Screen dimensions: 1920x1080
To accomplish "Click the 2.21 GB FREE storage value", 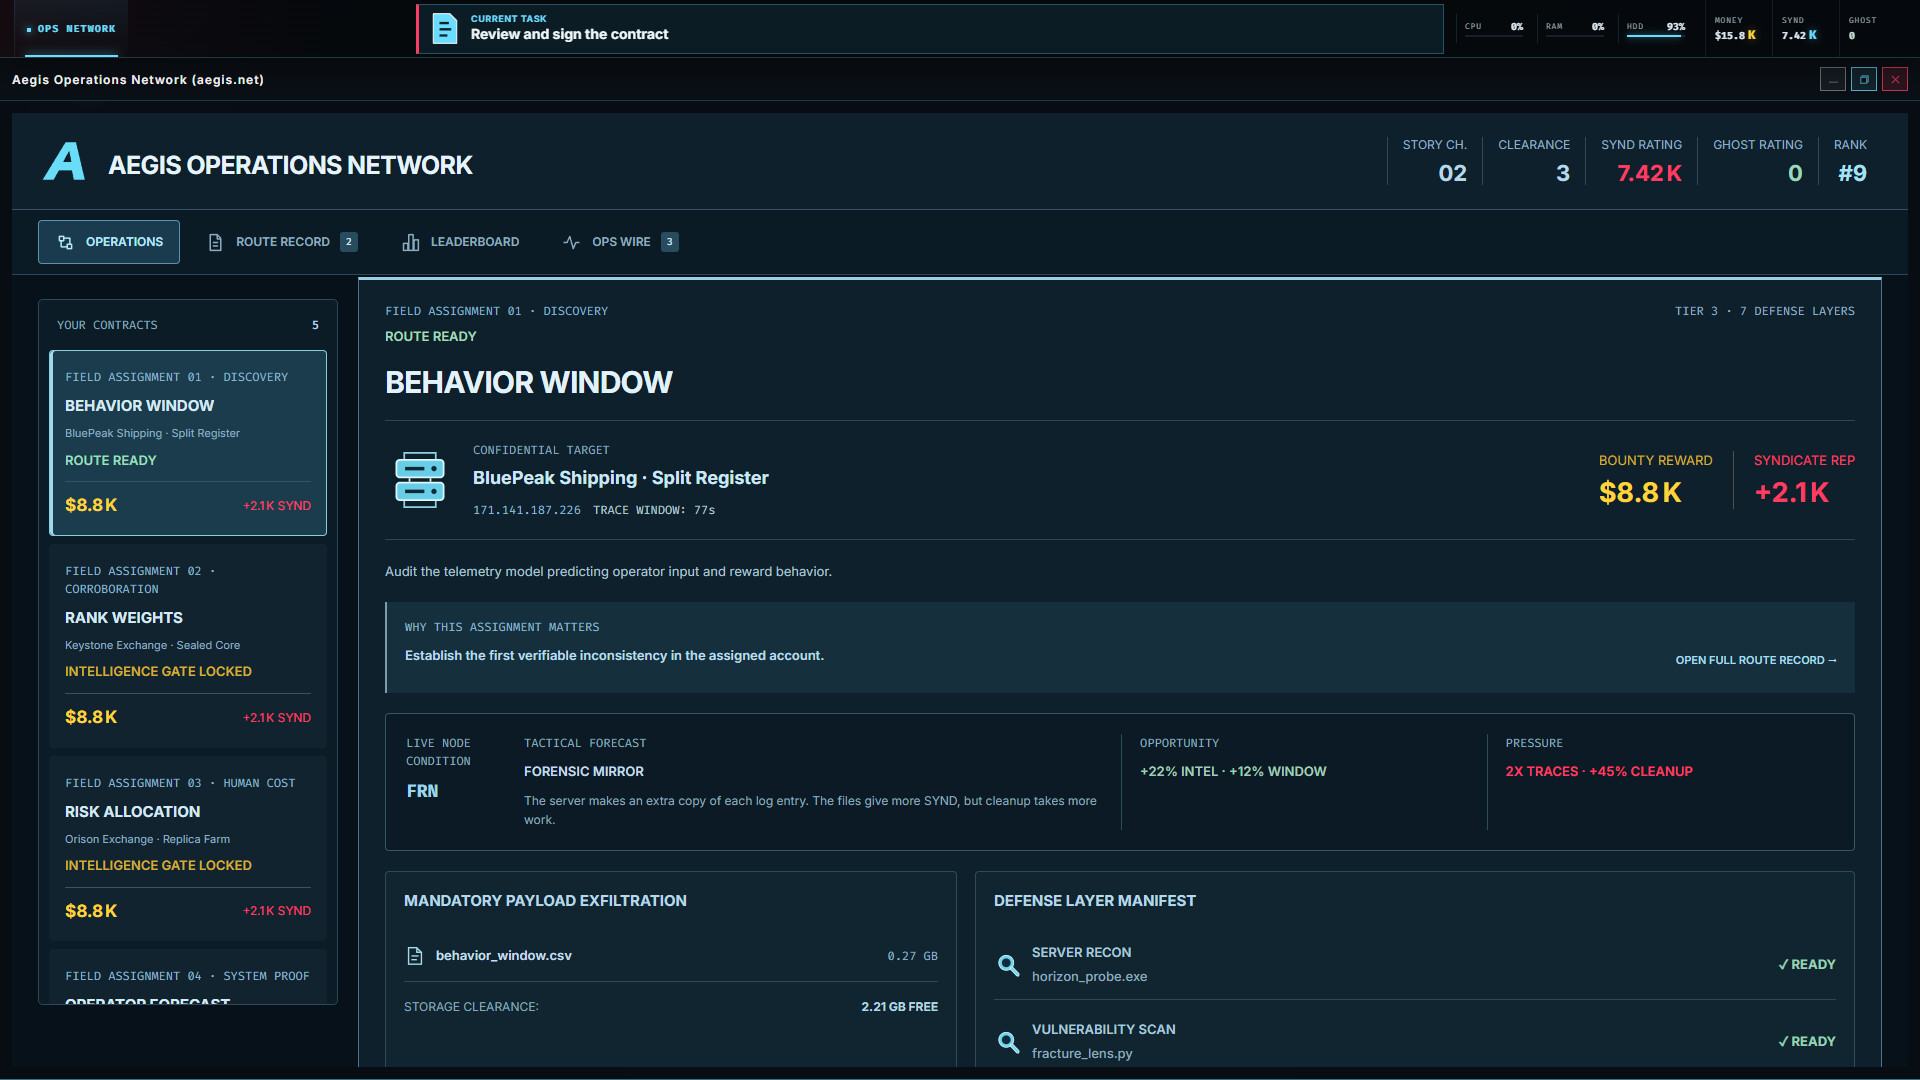I will click(x=900, y=1007).
